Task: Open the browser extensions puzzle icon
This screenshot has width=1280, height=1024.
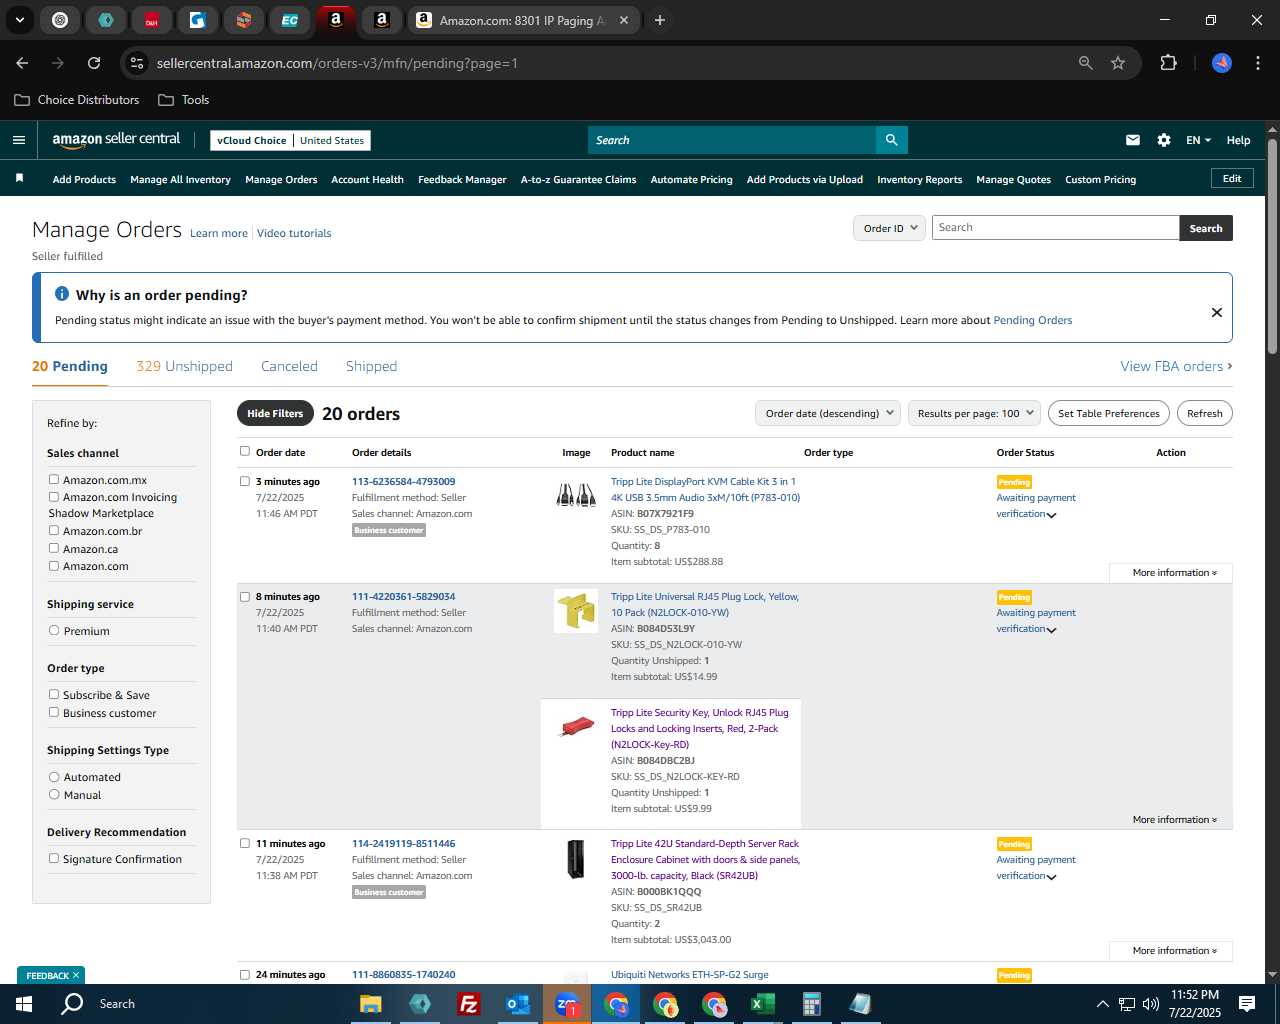Action: click(1168, 63)
